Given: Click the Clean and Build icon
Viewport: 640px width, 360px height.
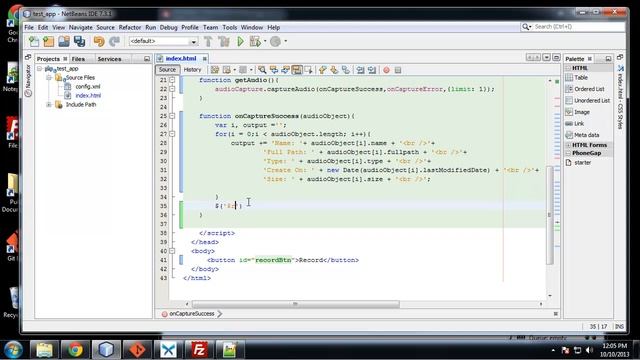Looking at the screenshot, I should pyautogui.click(x=224, y=41).
